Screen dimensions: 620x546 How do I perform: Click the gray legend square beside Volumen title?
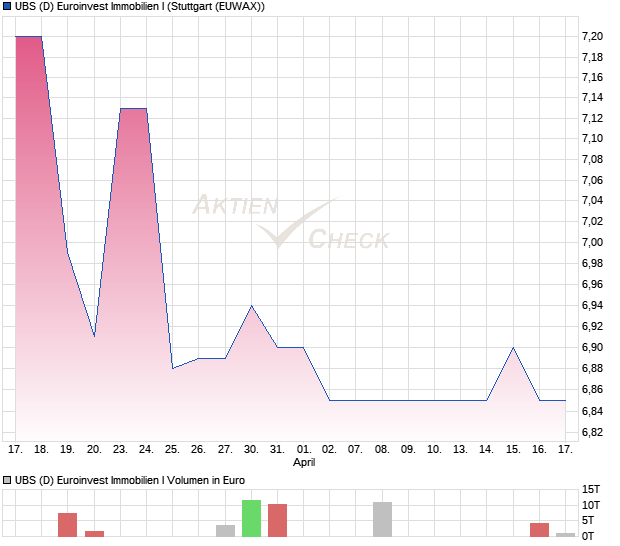coord(7,480)
